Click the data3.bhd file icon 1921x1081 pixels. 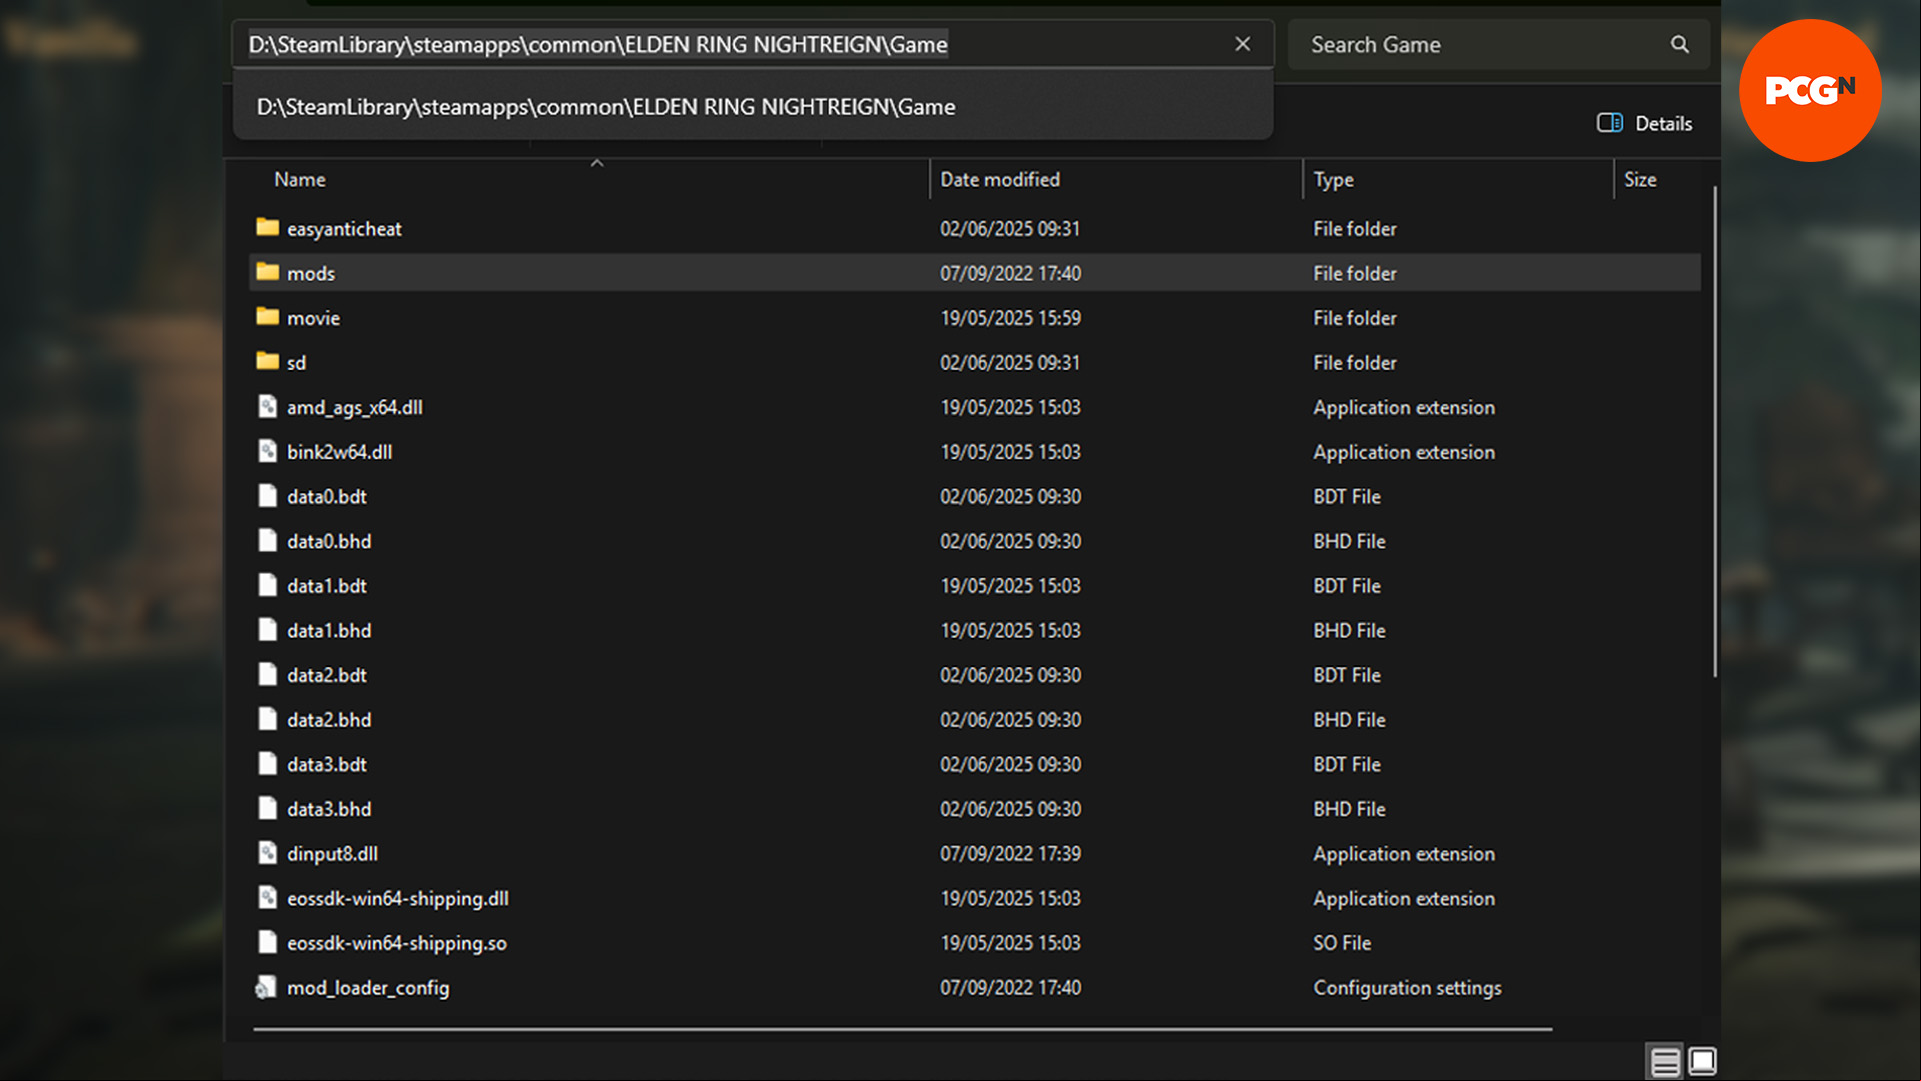[x=267, y=808]
